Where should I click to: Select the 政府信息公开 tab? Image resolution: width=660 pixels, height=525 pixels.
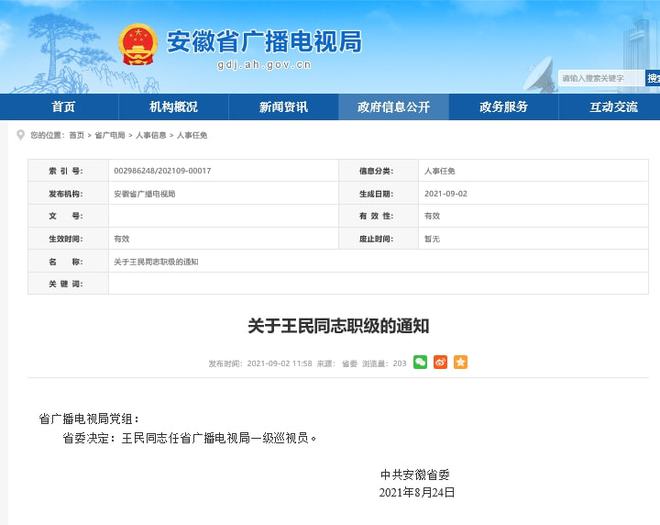point(393,107)
